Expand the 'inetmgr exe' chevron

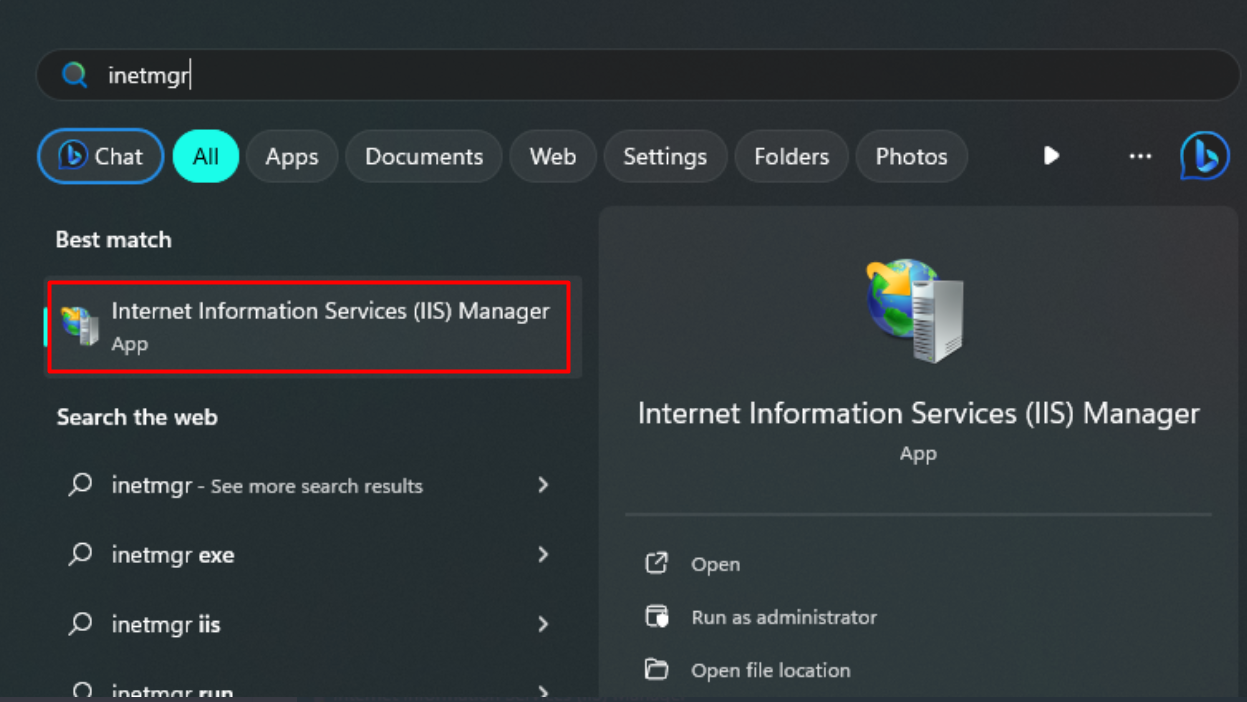point(543,554)
